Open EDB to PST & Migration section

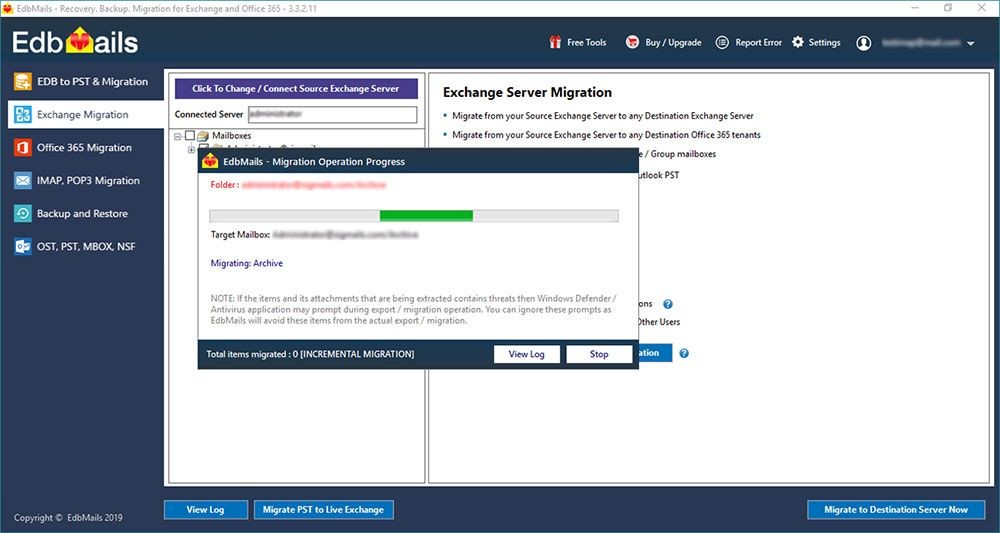point(86,82)
